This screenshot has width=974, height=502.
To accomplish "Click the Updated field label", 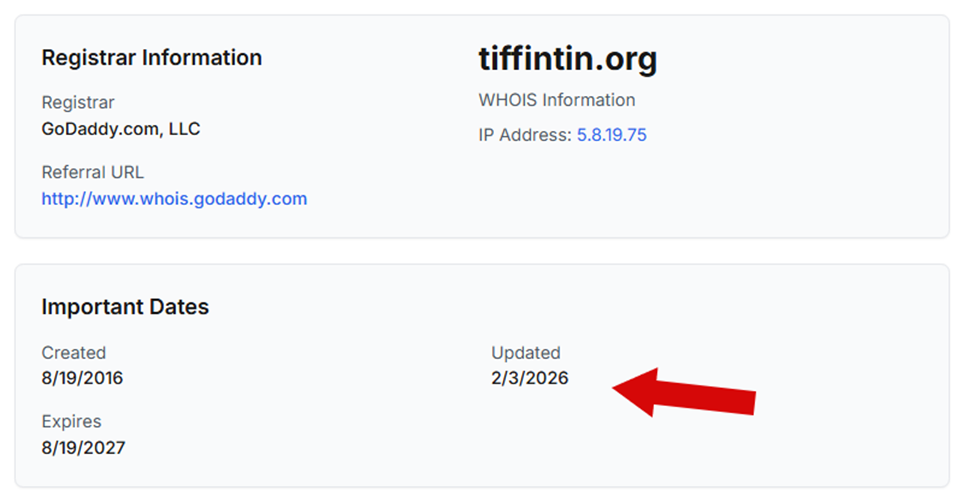I will 525,352.
